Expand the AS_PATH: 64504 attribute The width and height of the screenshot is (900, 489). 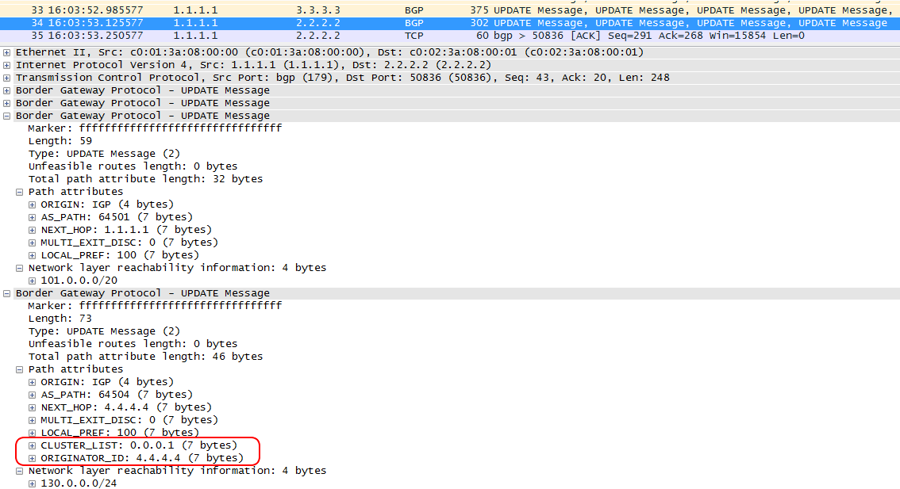(33, 395)
